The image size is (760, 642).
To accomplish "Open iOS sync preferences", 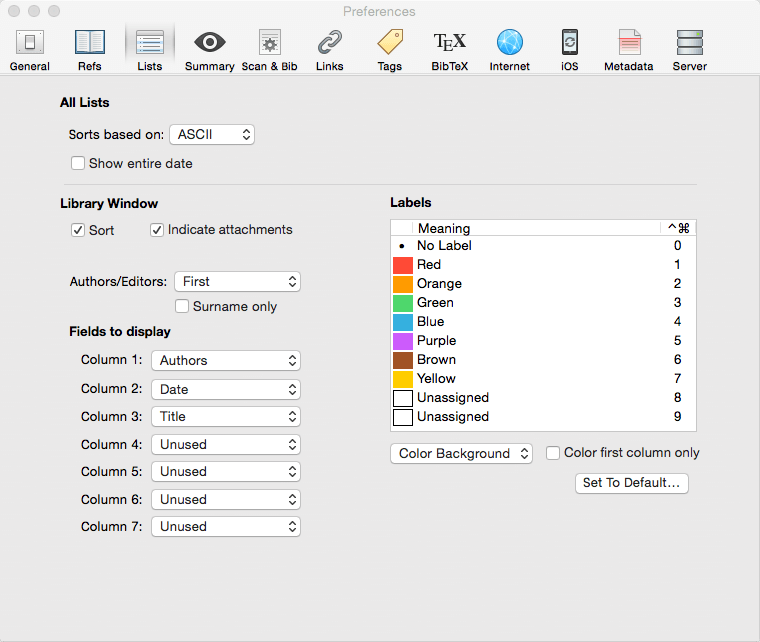I will point(570,50).
